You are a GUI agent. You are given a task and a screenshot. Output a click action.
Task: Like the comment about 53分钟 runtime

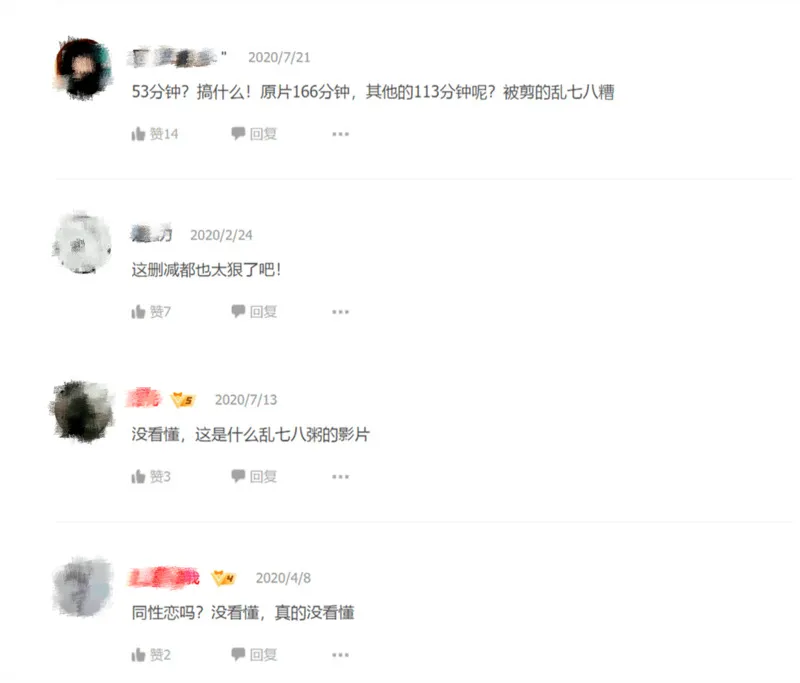point(155,134)
